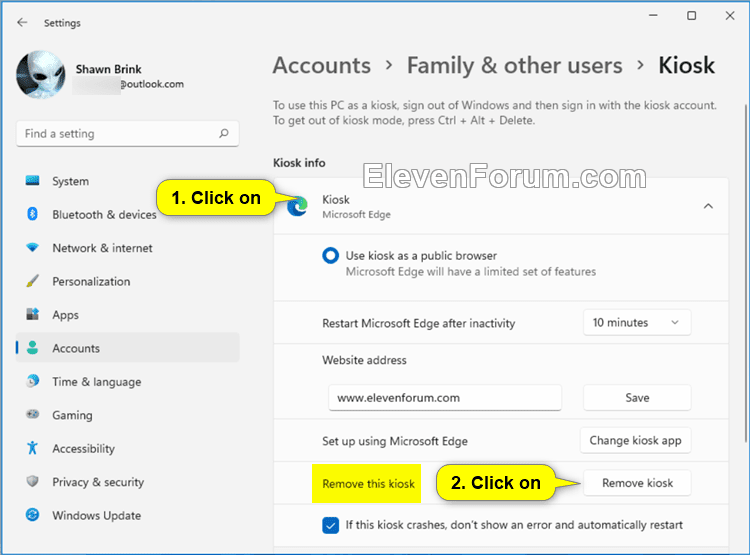Open Time & language settings

(127, 381)
